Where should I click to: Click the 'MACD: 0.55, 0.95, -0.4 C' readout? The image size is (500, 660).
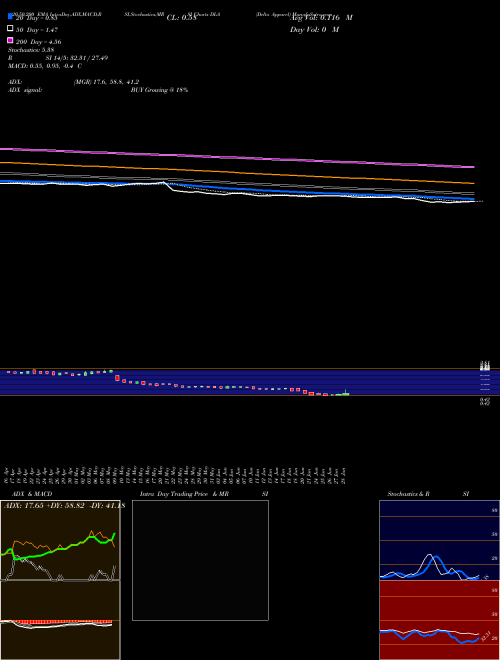45,66
